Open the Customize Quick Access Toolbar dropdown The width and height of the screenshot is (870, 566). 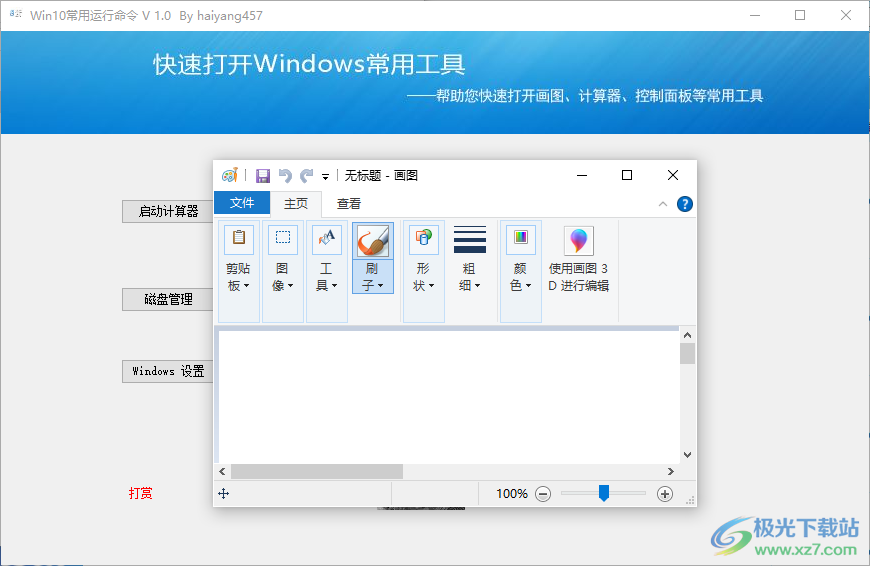(x=326, y=177)
